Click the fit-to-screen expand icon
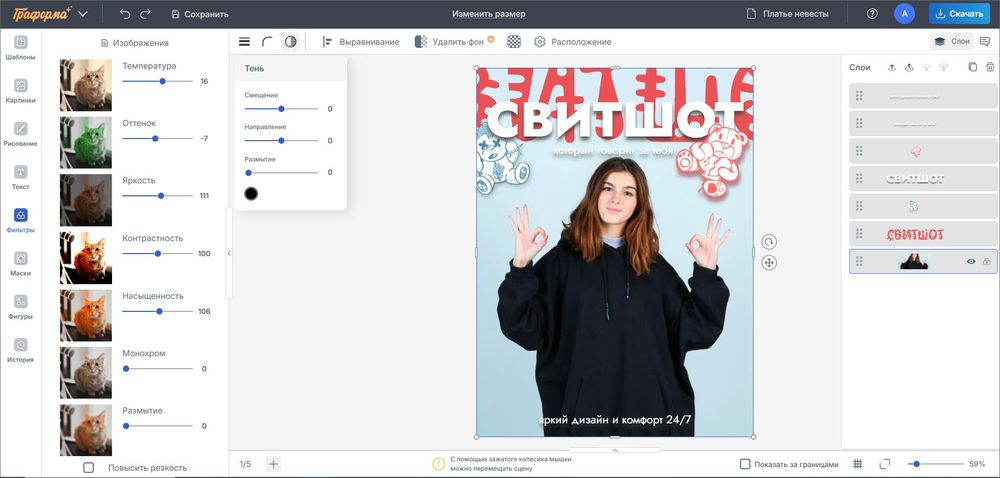The width and height of the screenshot is (1000, 478). point(885,464)
